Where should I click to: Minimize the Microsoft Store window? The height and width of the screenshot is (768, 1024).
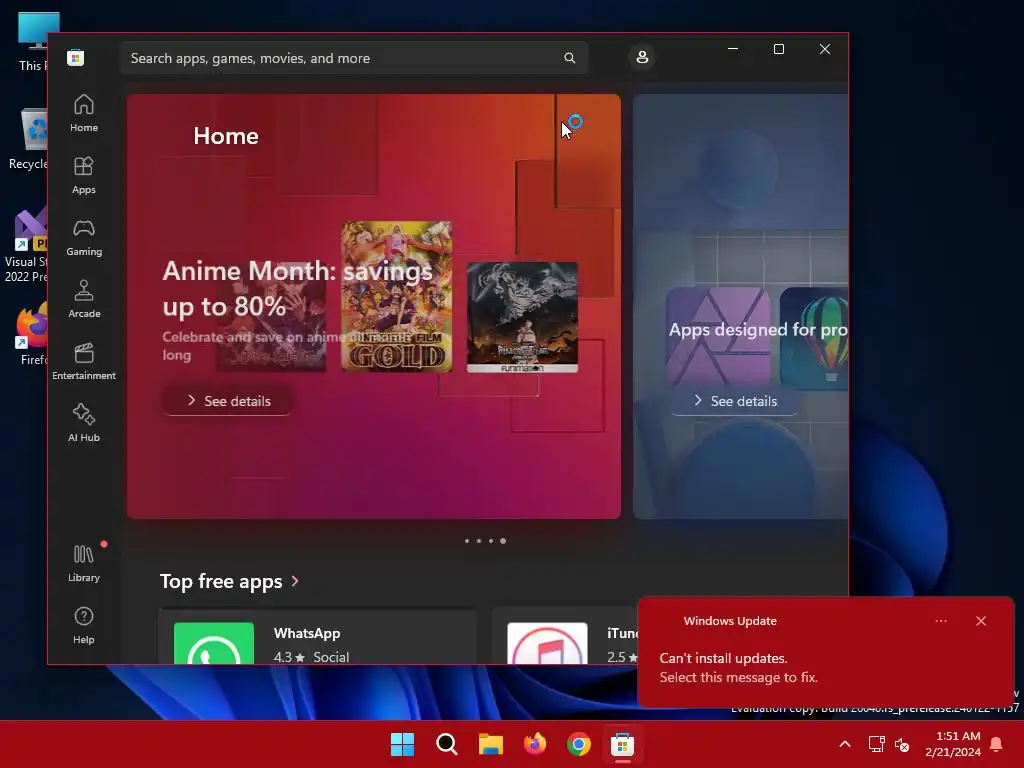tap(733, 49)
